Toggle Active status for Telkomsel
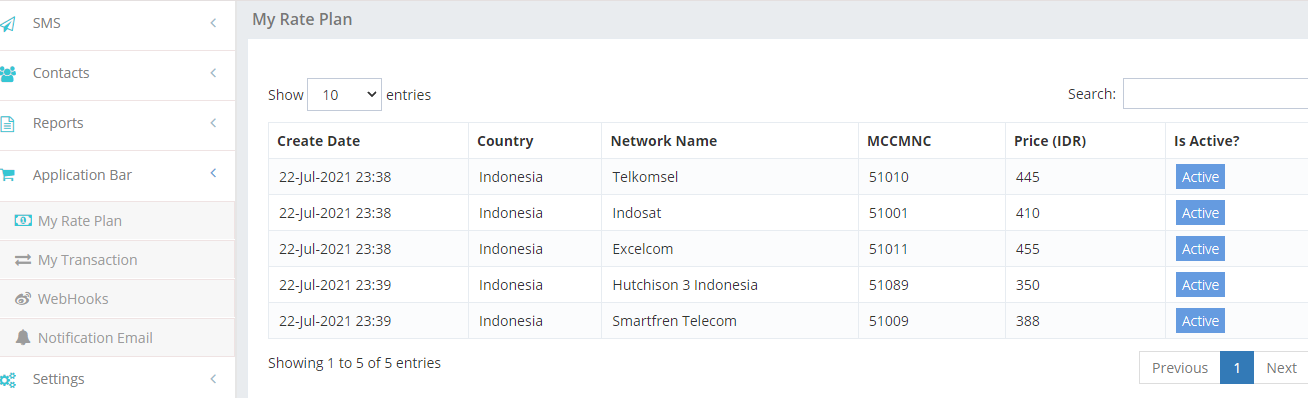 pyautogui.click(x=1200, y=177)
